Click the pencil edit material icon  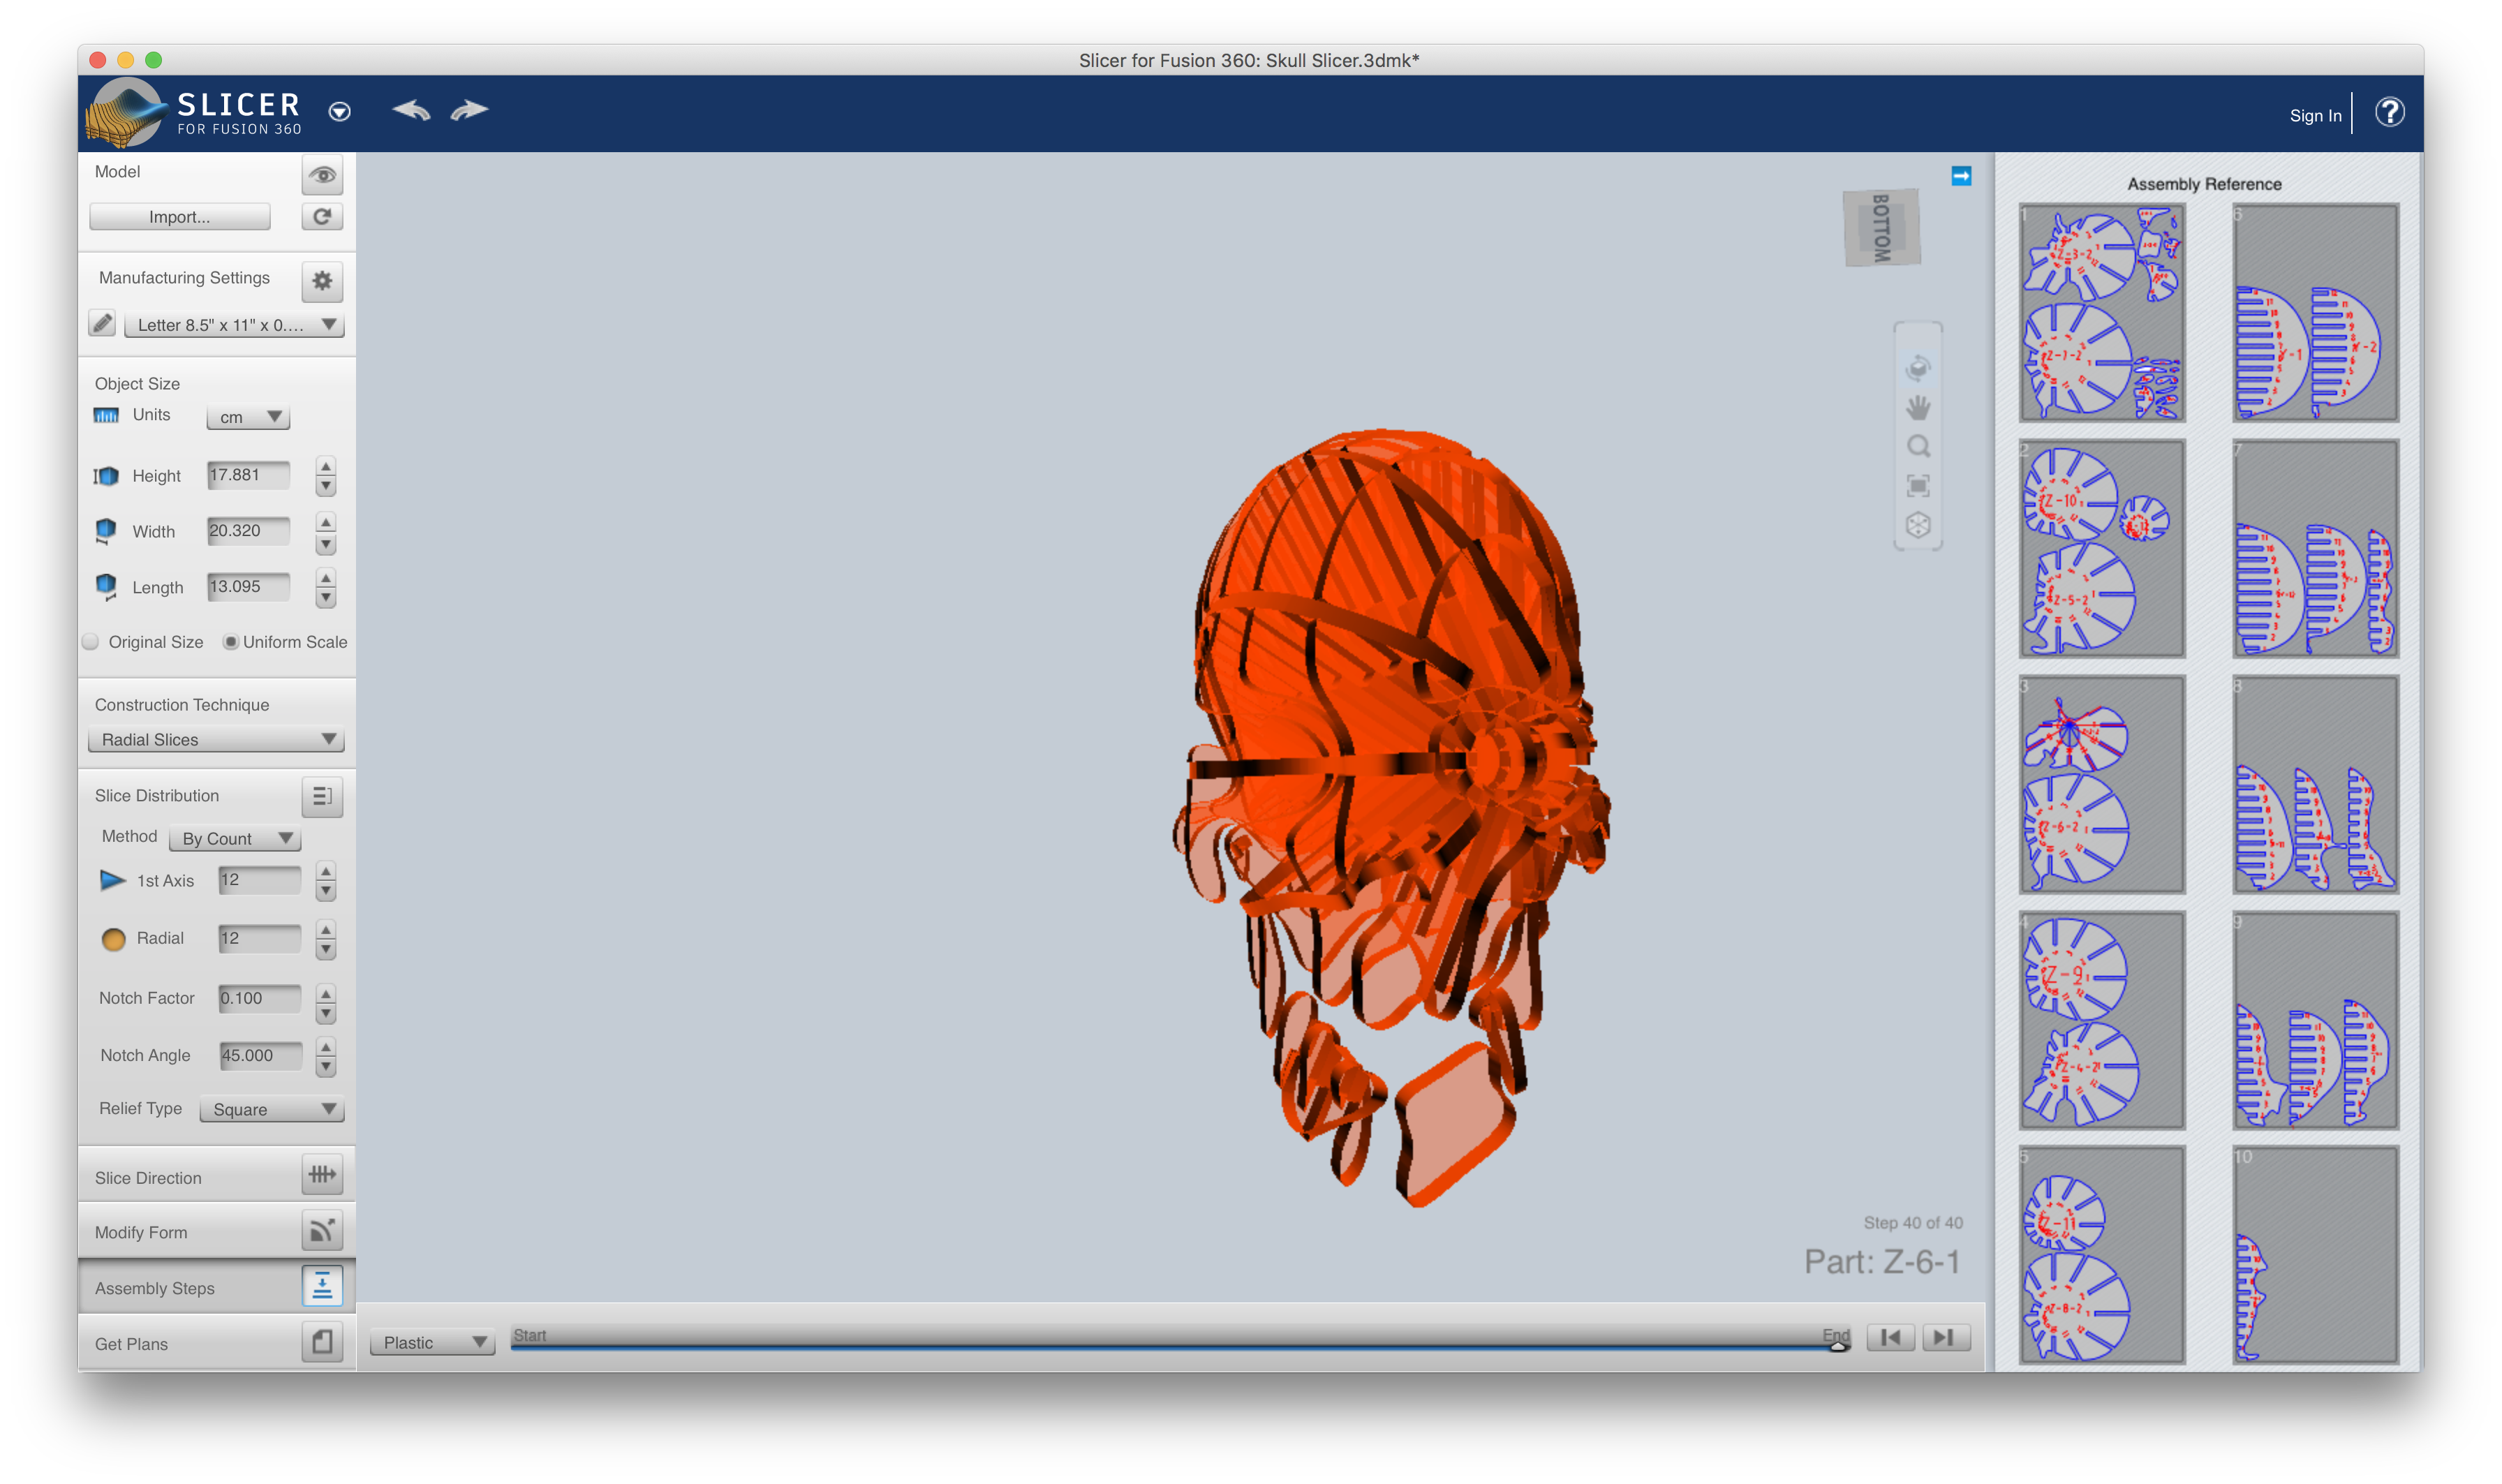(102, 323)
